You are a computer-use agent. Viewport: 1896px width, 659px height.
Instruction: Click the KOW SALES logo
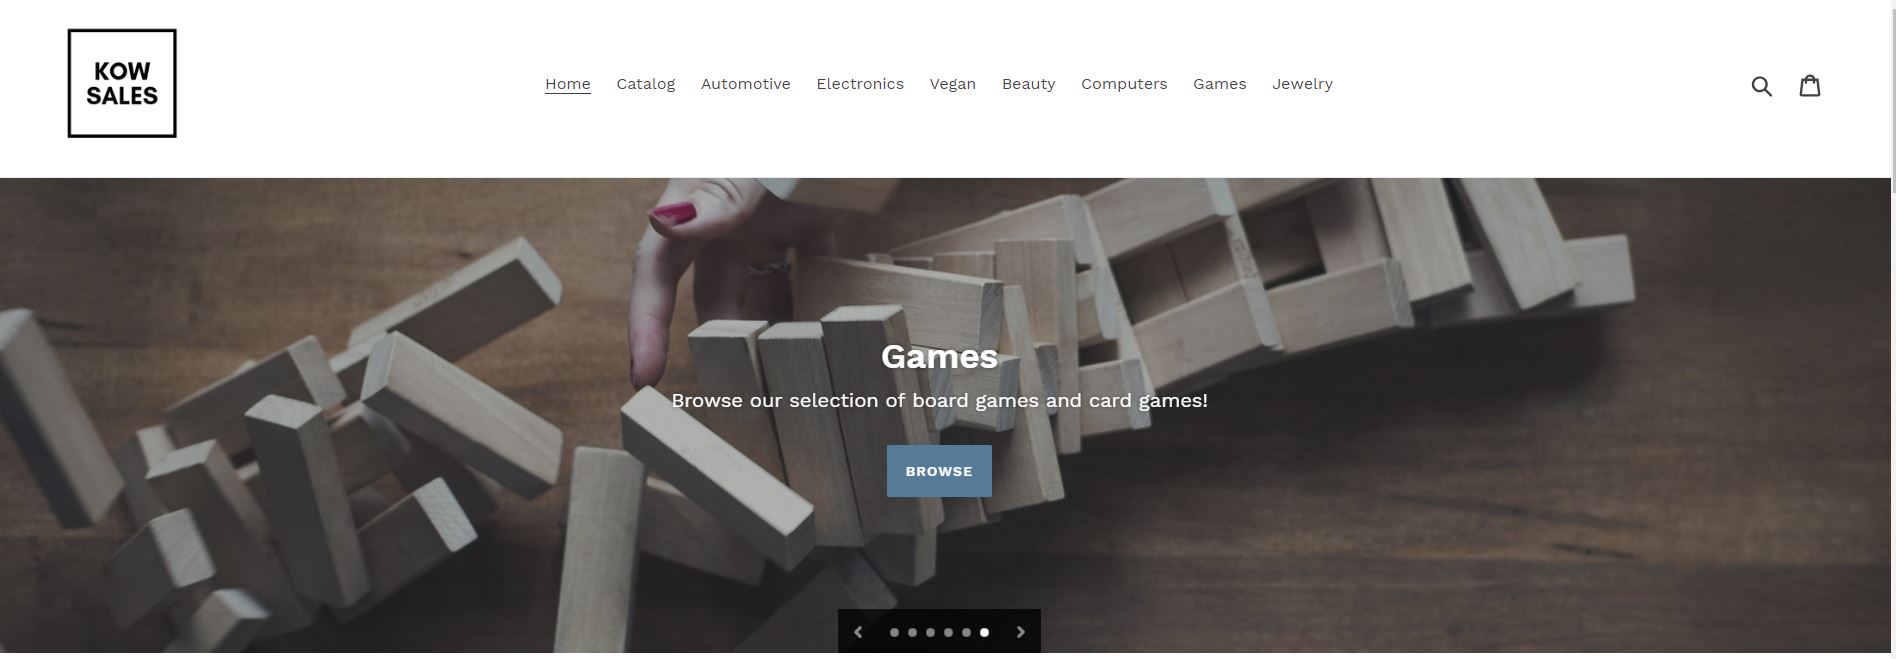point(122,83)
